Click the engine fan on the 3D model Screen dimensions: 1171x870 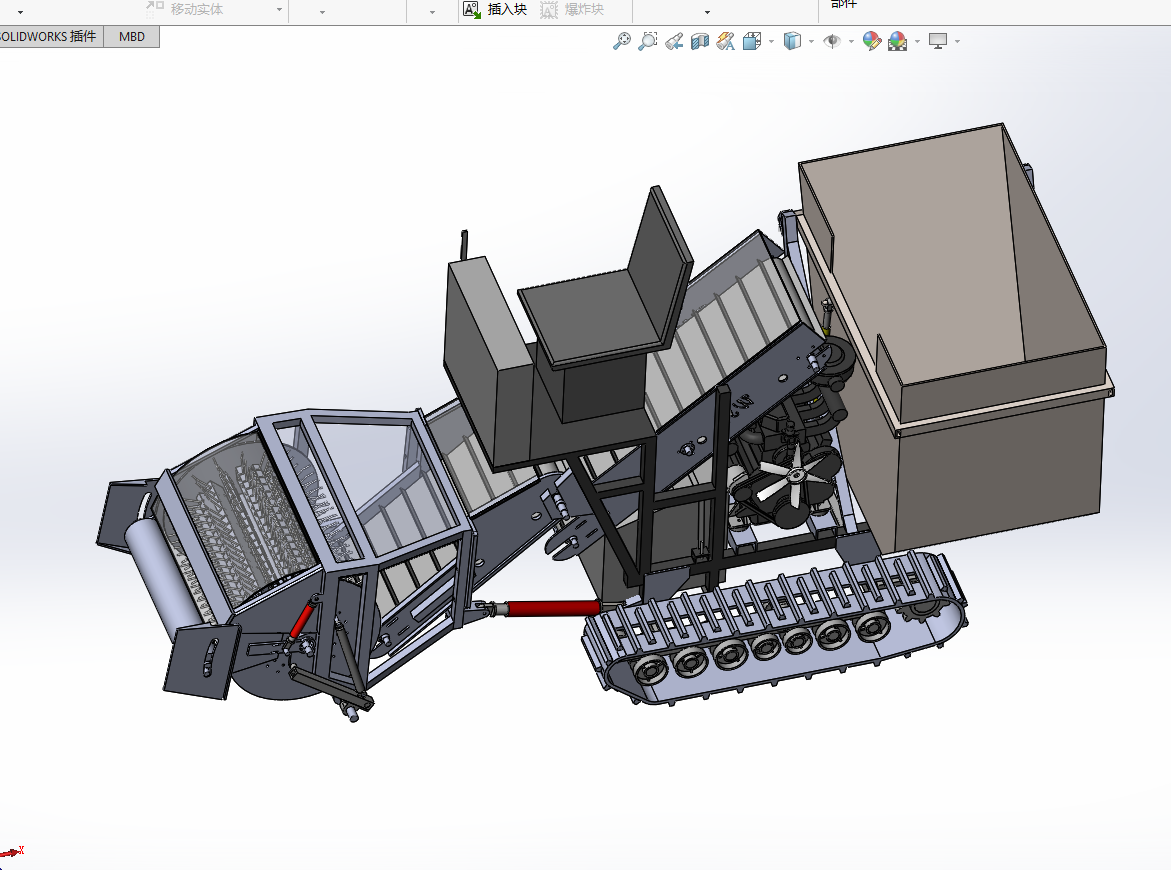point(795,473)
